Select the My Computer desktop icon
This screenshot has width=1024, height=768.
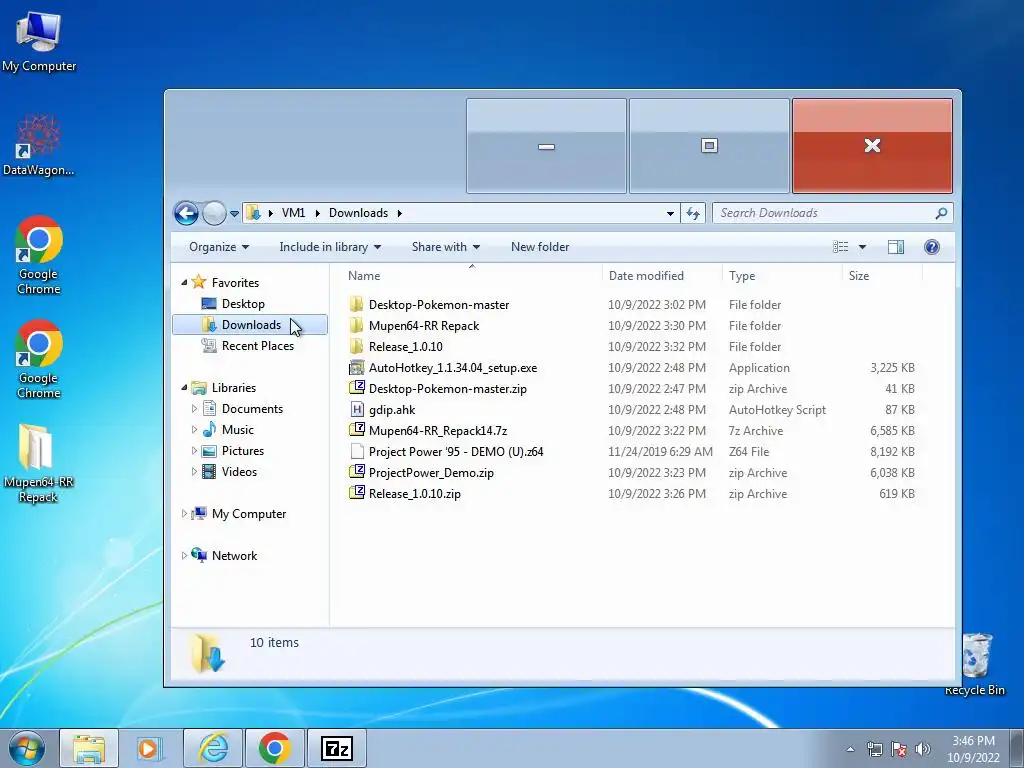[x=39, y=41]
